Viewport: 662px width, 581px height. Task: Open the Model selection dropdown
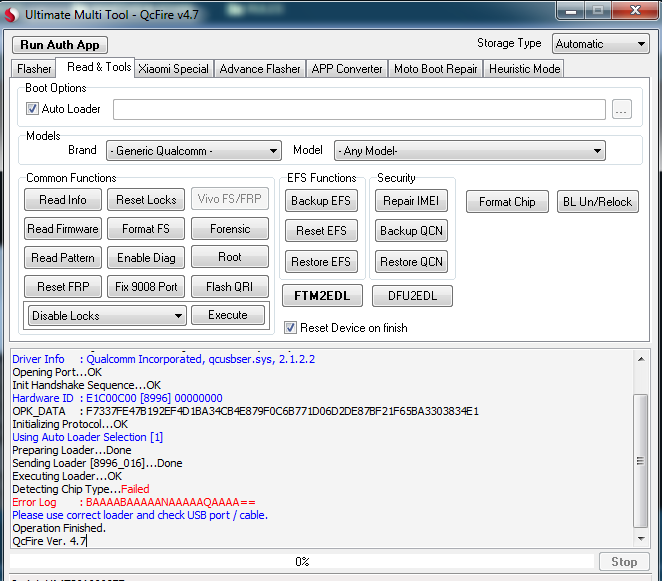pos(469,151)
